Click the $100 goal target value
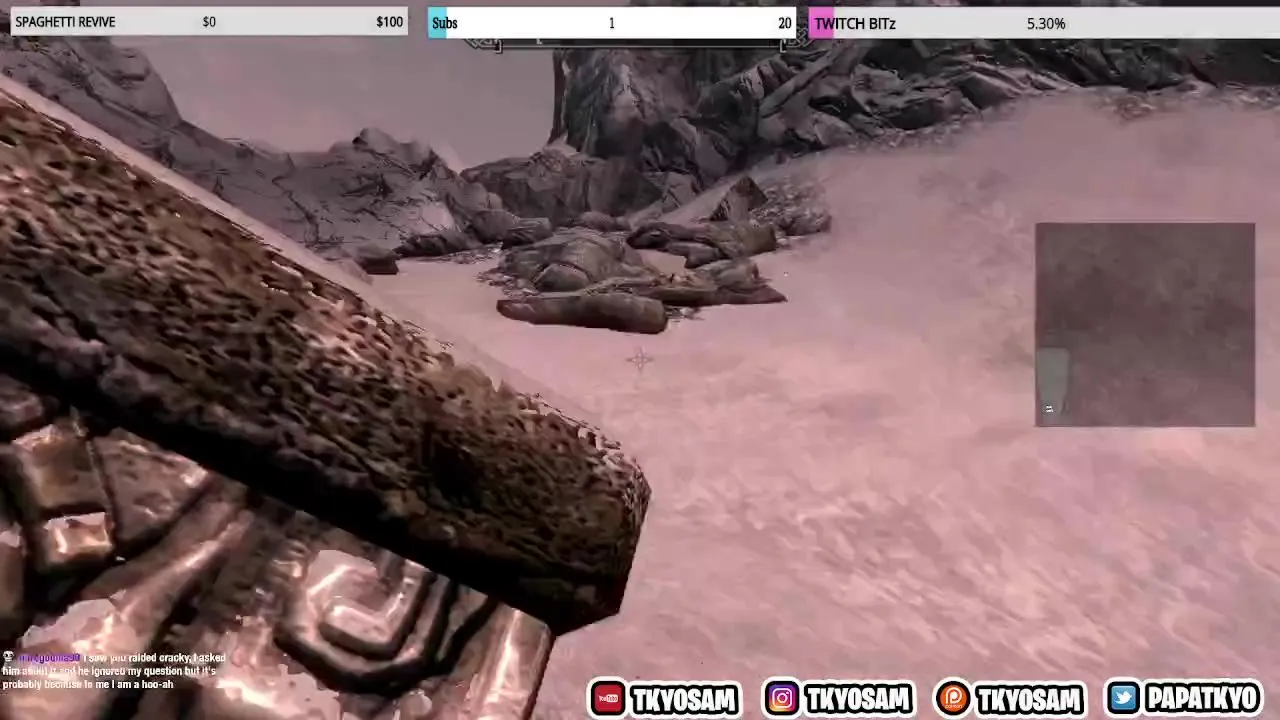1280x720 pixels. coord(390,22)
